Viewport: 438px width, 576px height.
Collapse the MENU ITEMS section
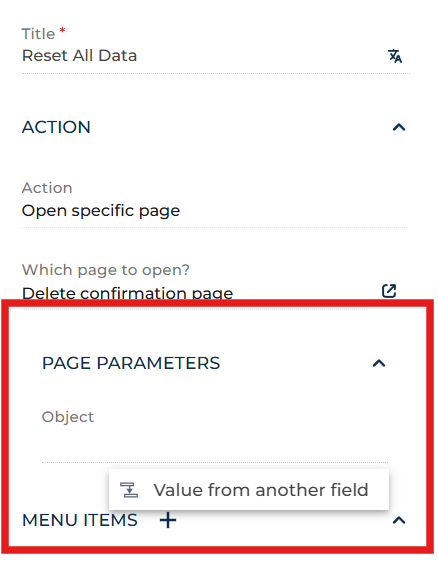[399, 520]
